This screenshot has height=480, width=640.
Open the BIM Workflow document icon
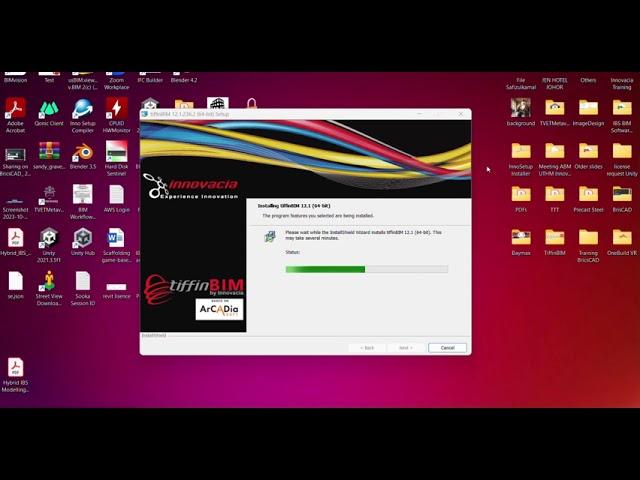point(83,202)
